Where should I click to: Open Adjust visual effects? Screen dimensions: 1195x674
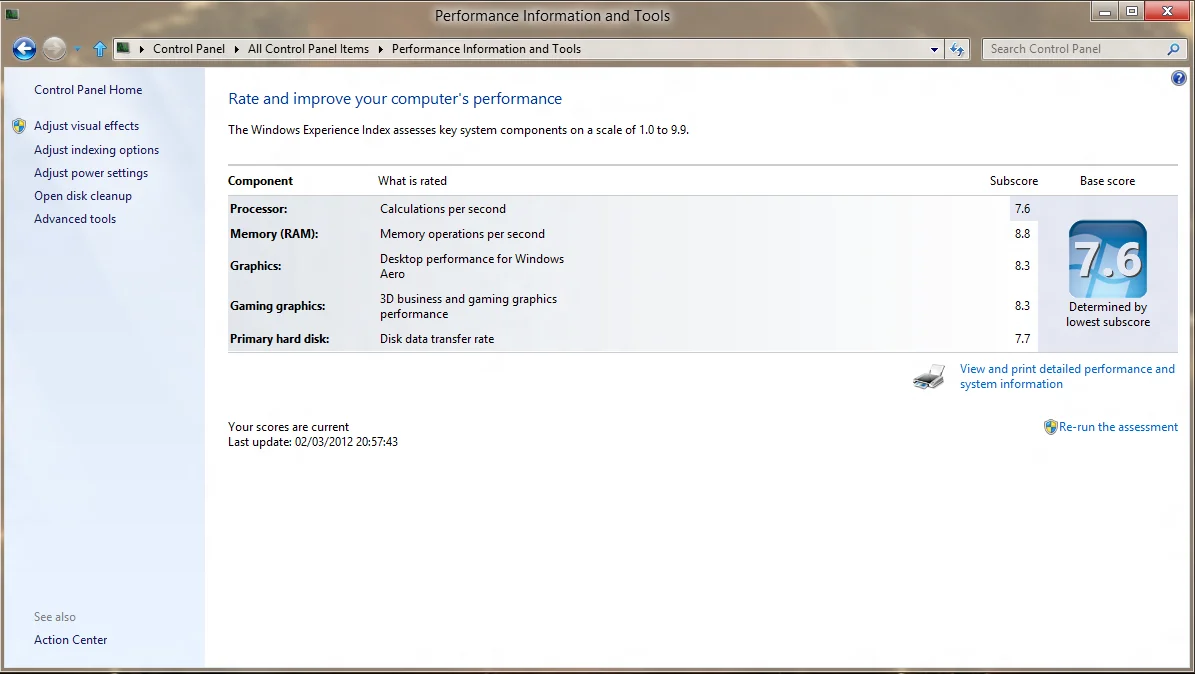pos(86,126)
